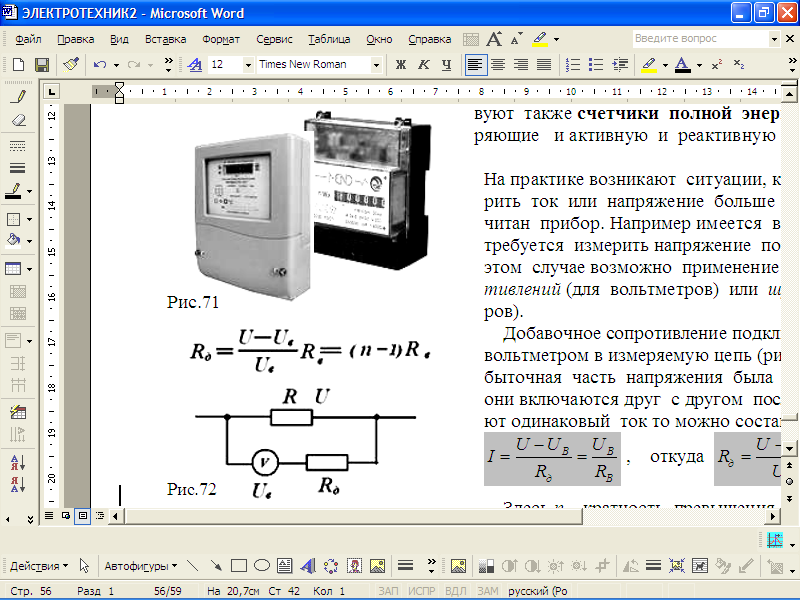This screenshot has height=600, width=800.
Task: Open the Автофигуры menu
Action: (x=141, y=566)
